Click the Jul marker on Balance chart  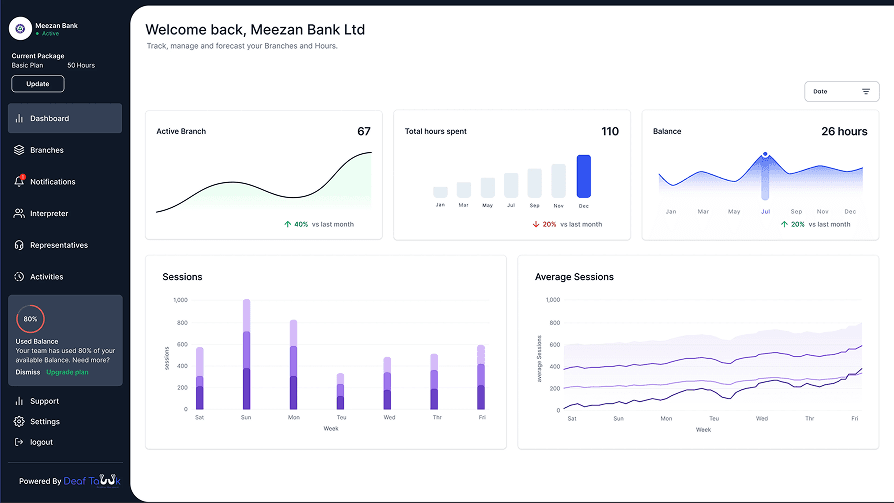pos(765,155)
